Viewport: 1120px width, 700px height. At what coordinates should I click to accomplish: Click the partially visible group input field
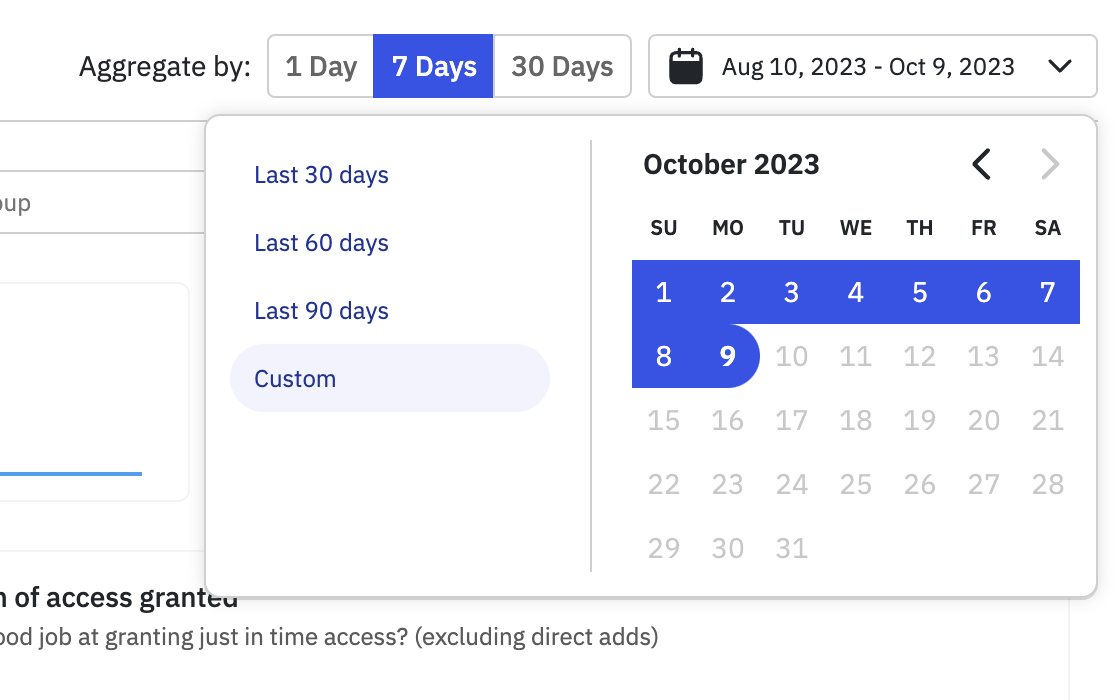click(102, 202)
